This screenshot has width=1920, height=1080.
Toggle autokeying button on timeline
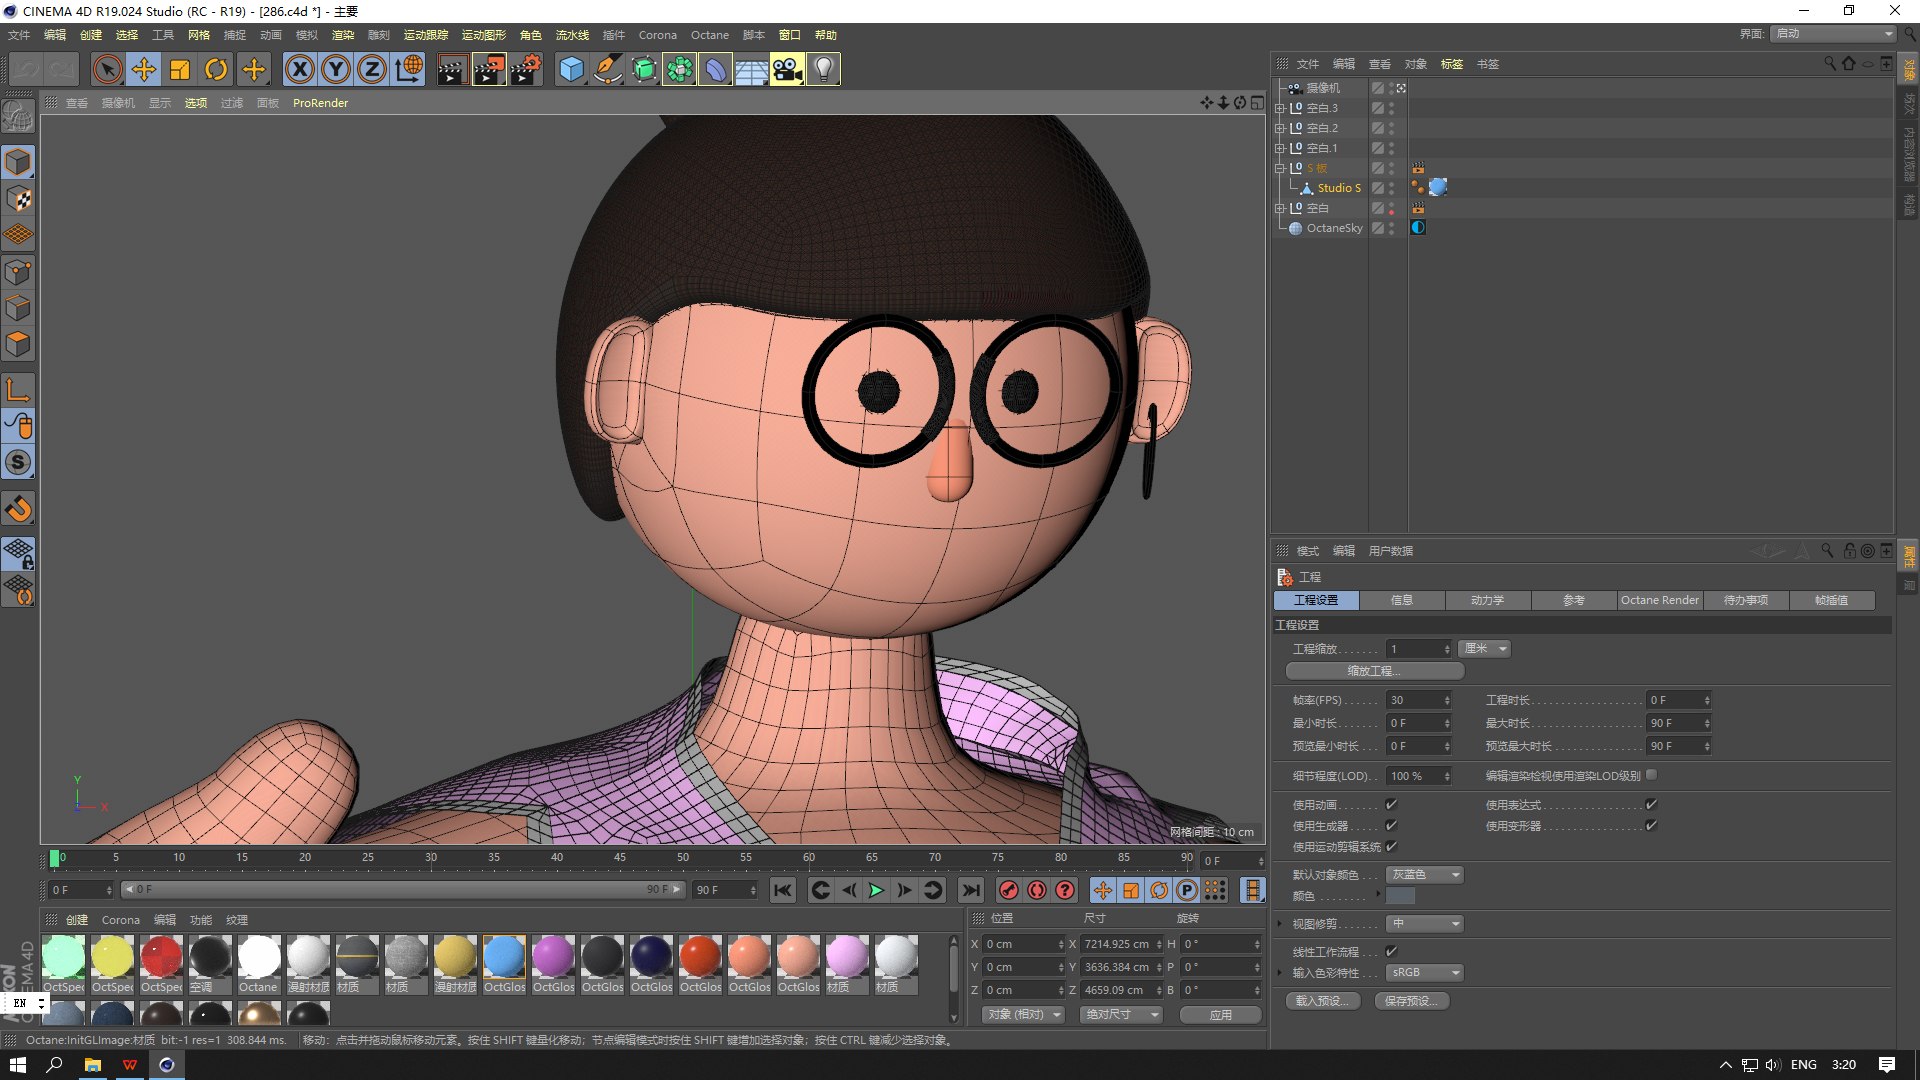click(x=1037, y=890)
